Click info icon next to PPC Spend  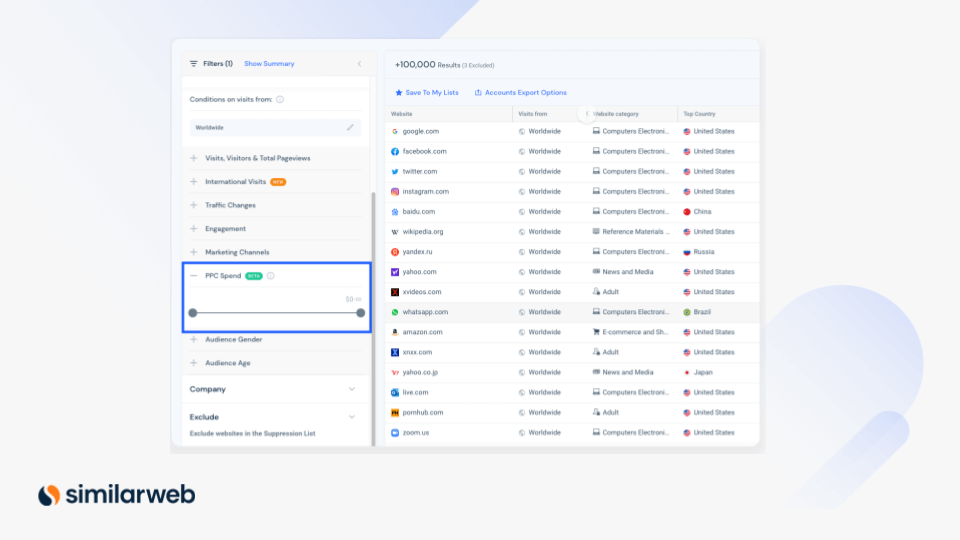click(x=271, y=276)
